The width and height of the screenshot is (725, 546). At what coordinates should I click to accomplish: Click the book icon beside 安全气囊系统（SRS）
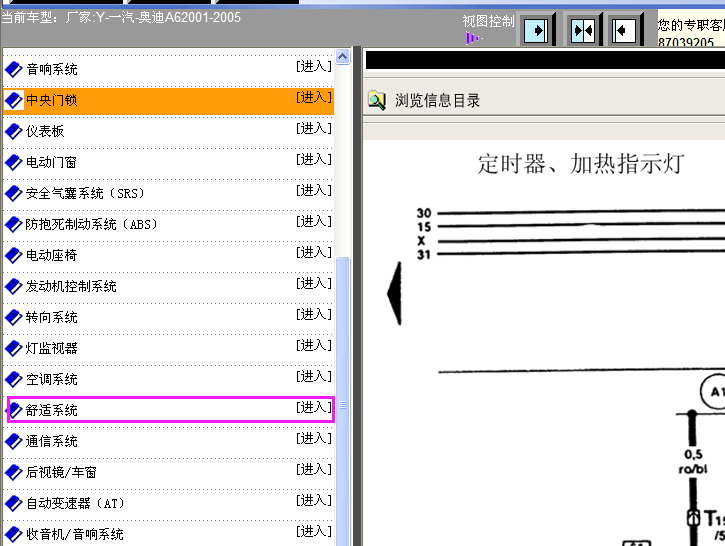(13, 194)
